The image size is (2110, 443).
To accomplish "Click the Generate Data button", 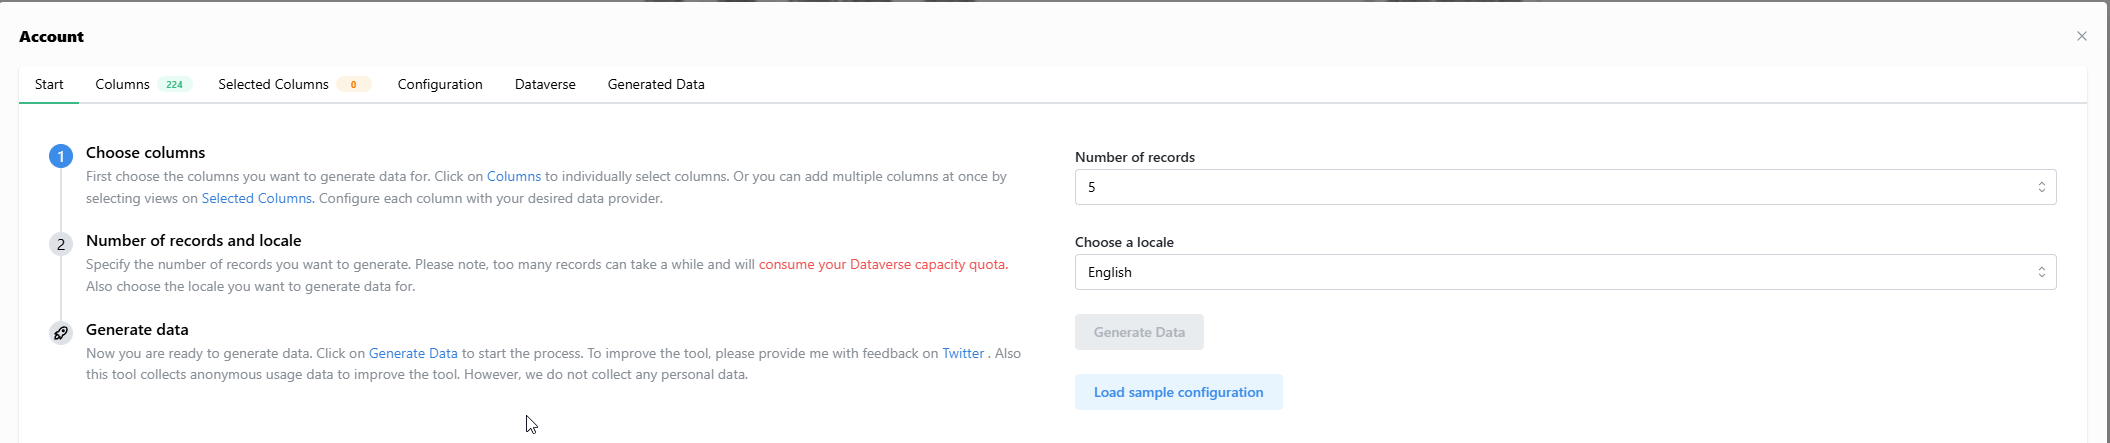I will coord(1139,332).
